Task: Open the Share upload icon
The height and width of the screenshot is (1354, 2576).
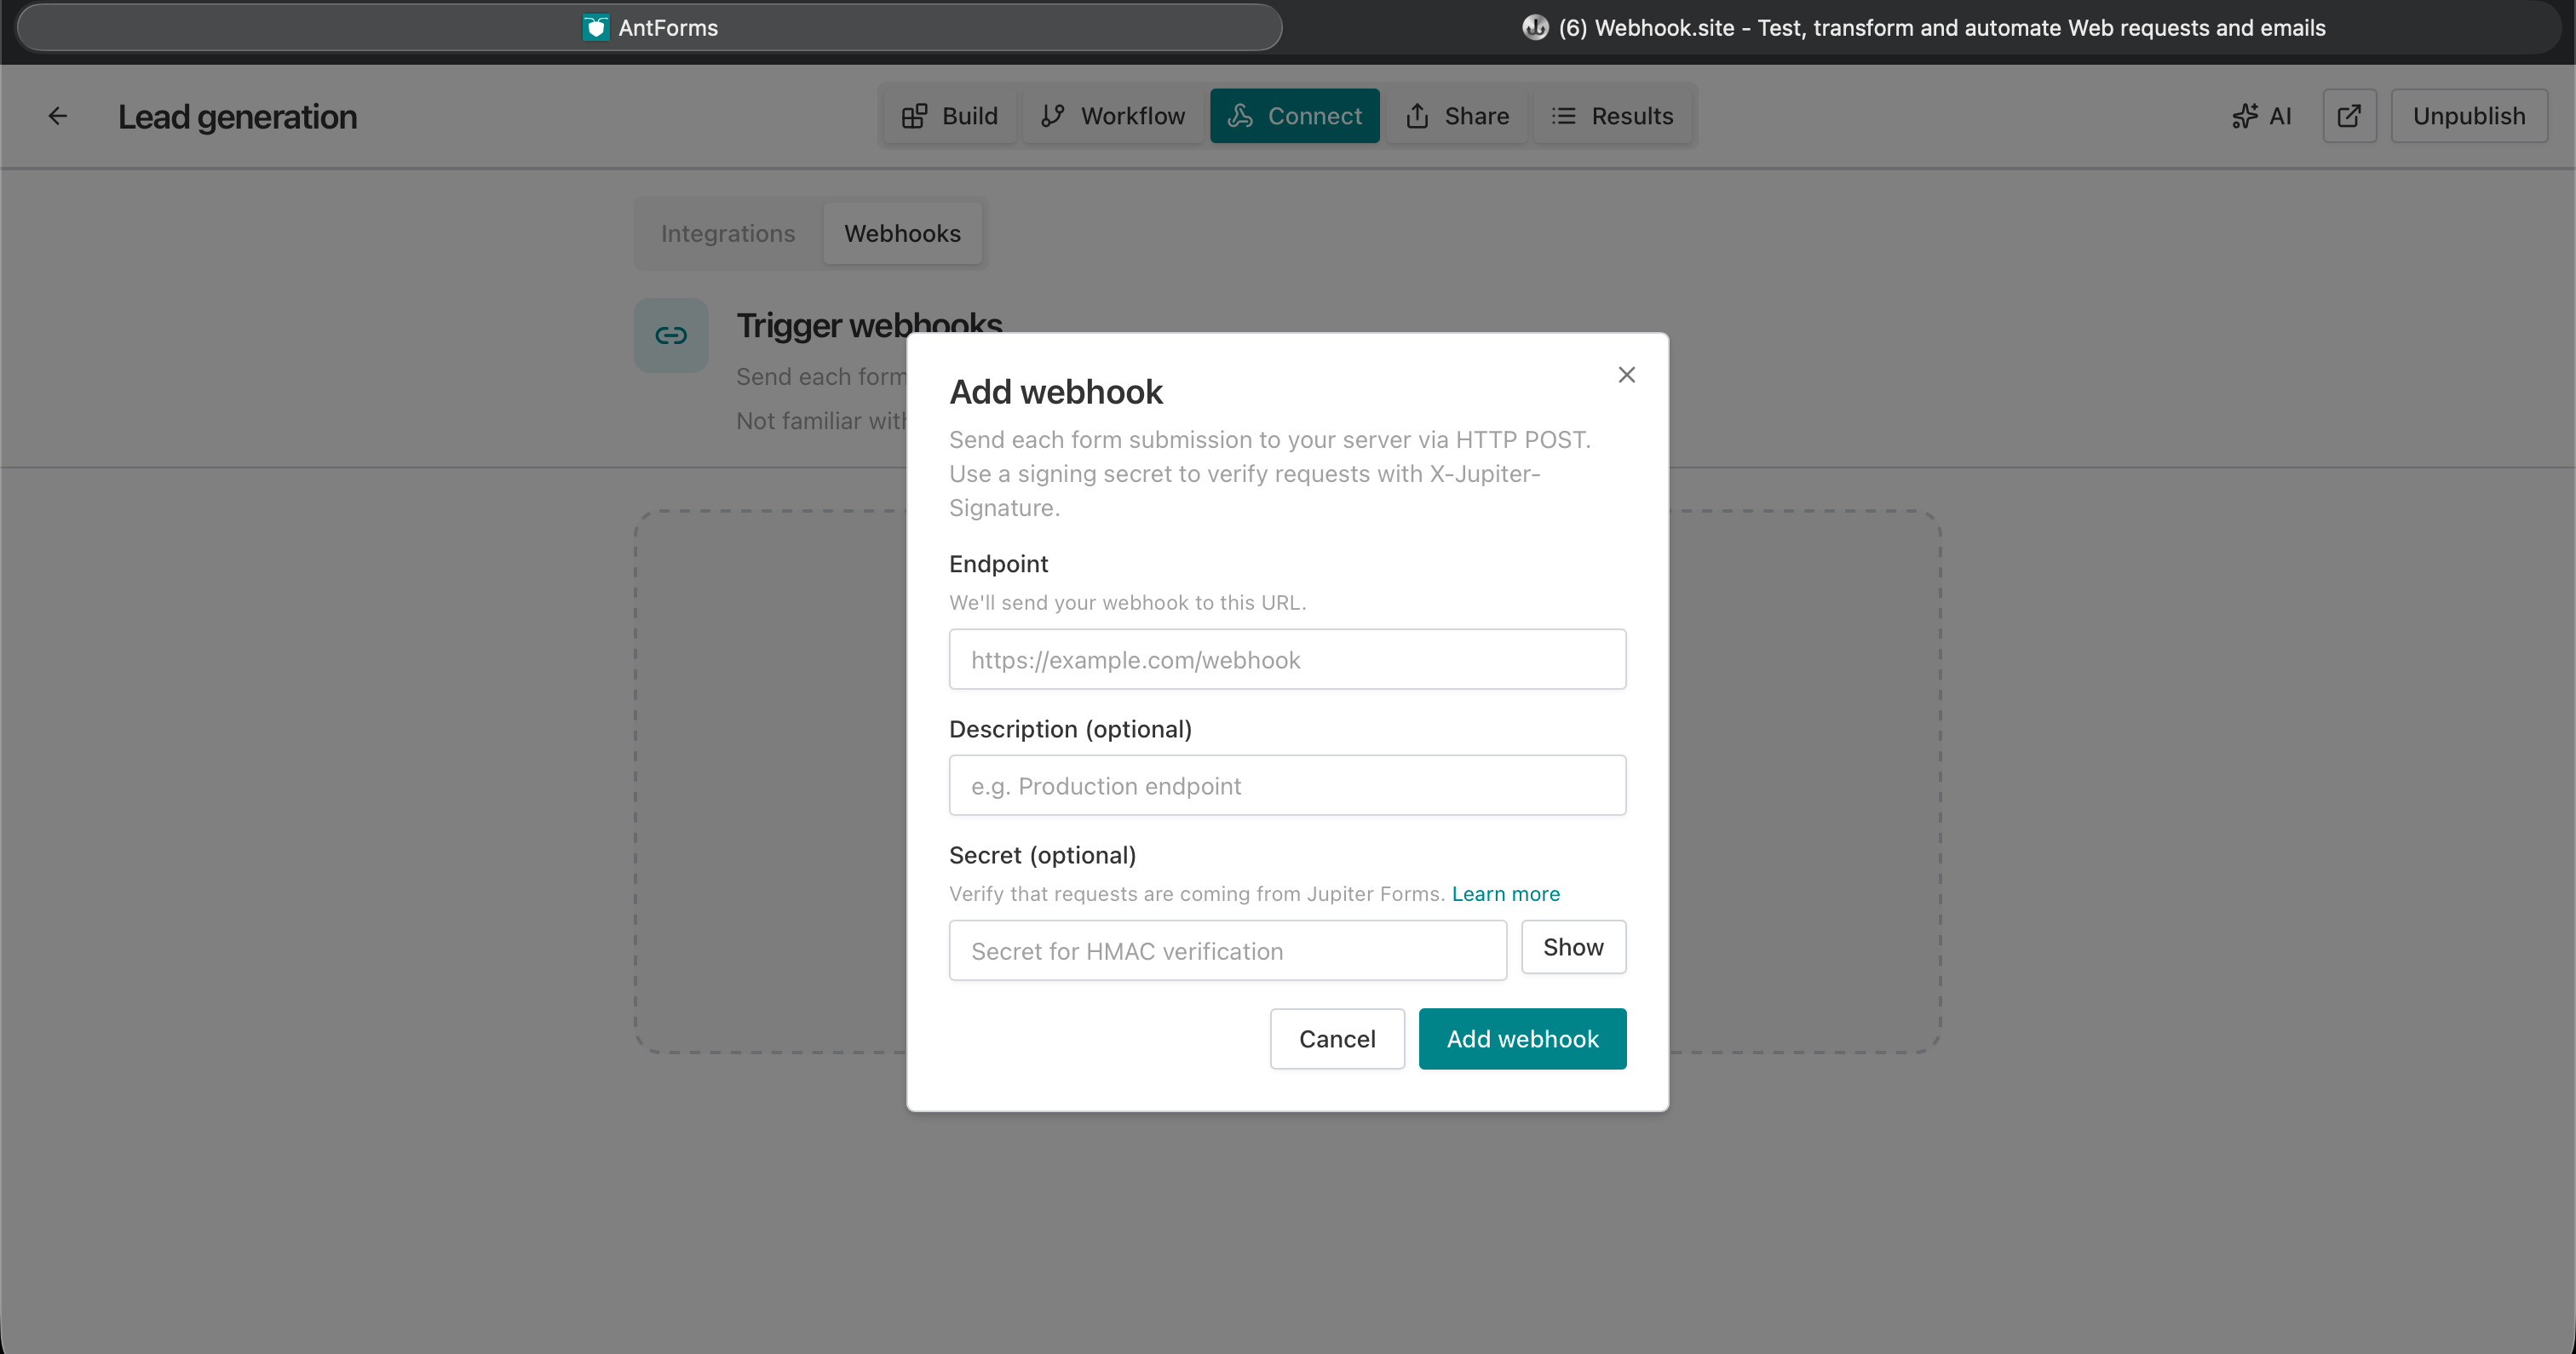Action: click(1420, 116)
